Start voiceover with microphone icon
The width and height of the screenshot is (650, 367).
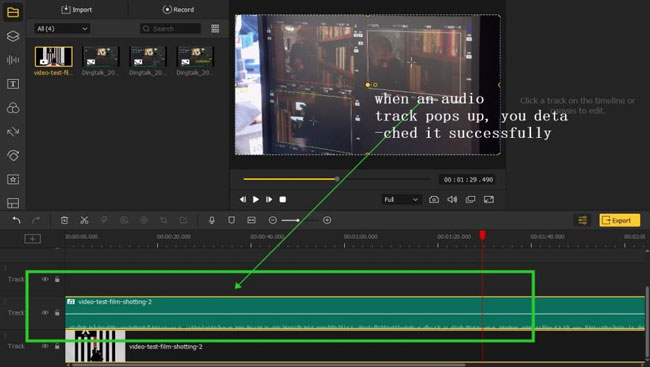tap(212, 220)
